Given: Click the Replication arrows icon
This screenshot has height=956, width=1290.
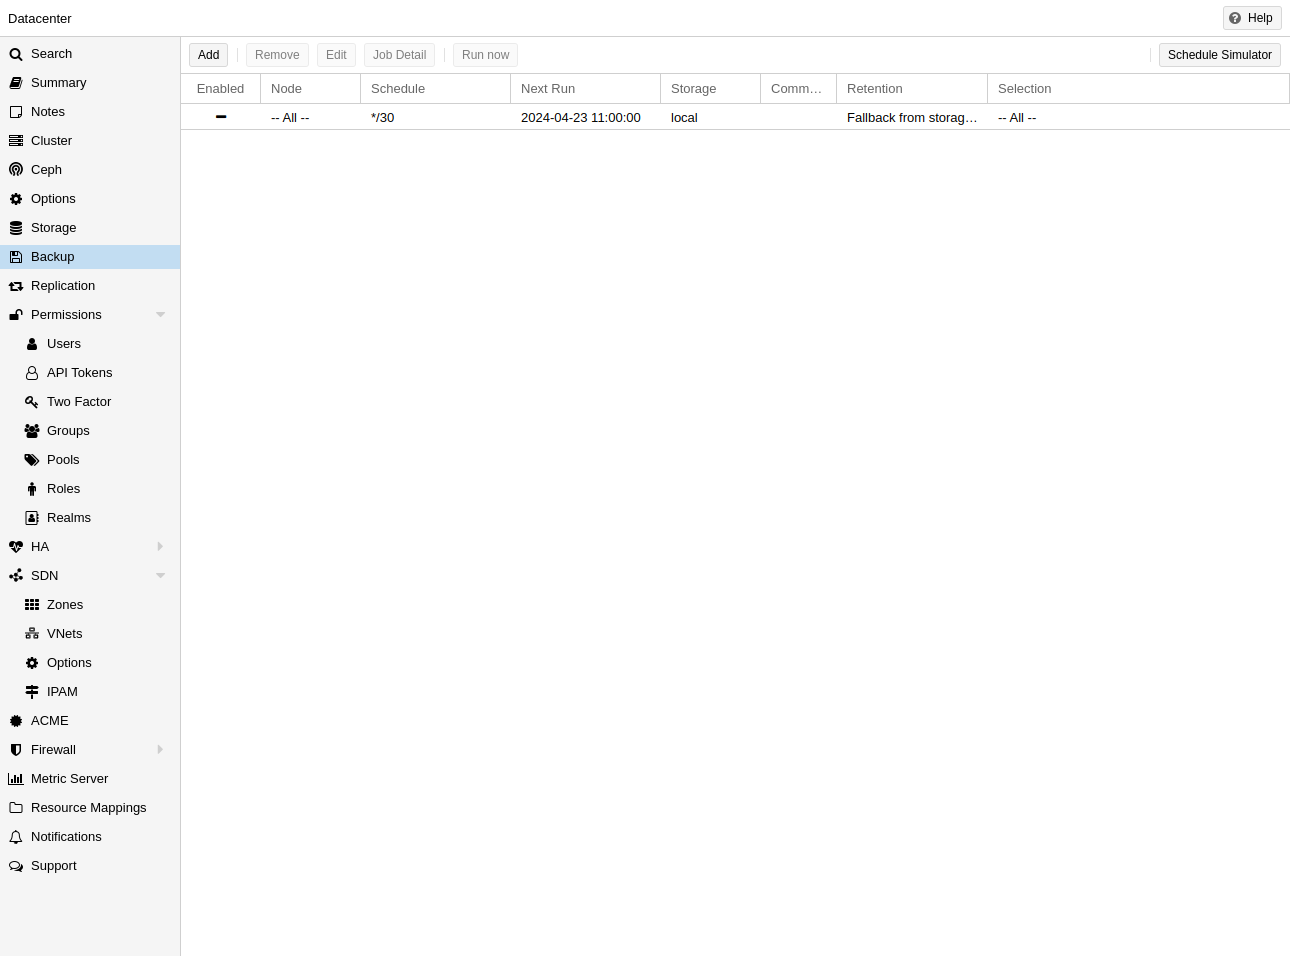Looking at the screenshot, I should coord(16,286).
